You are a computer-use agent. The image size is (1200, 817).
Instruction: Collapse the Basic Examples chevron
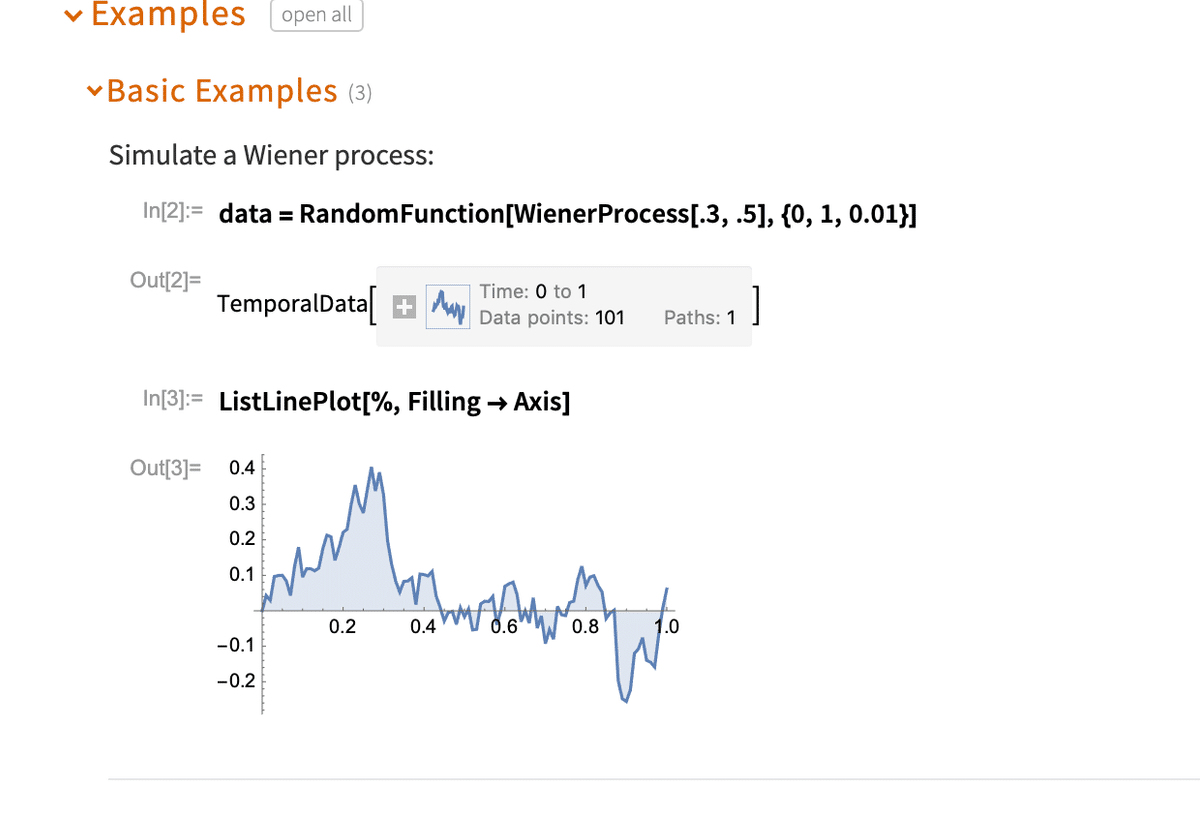[x=94, y=91]
